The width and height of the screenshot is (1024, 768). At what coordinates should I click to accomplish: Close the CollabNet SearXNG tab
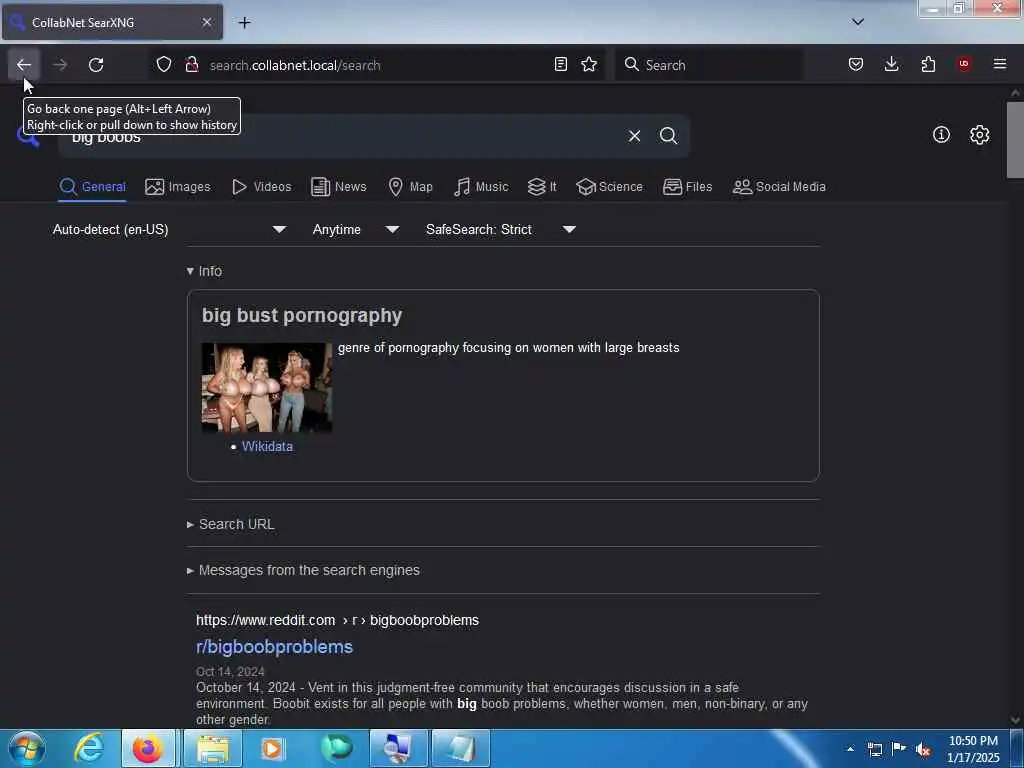click(x=207, y=22)
